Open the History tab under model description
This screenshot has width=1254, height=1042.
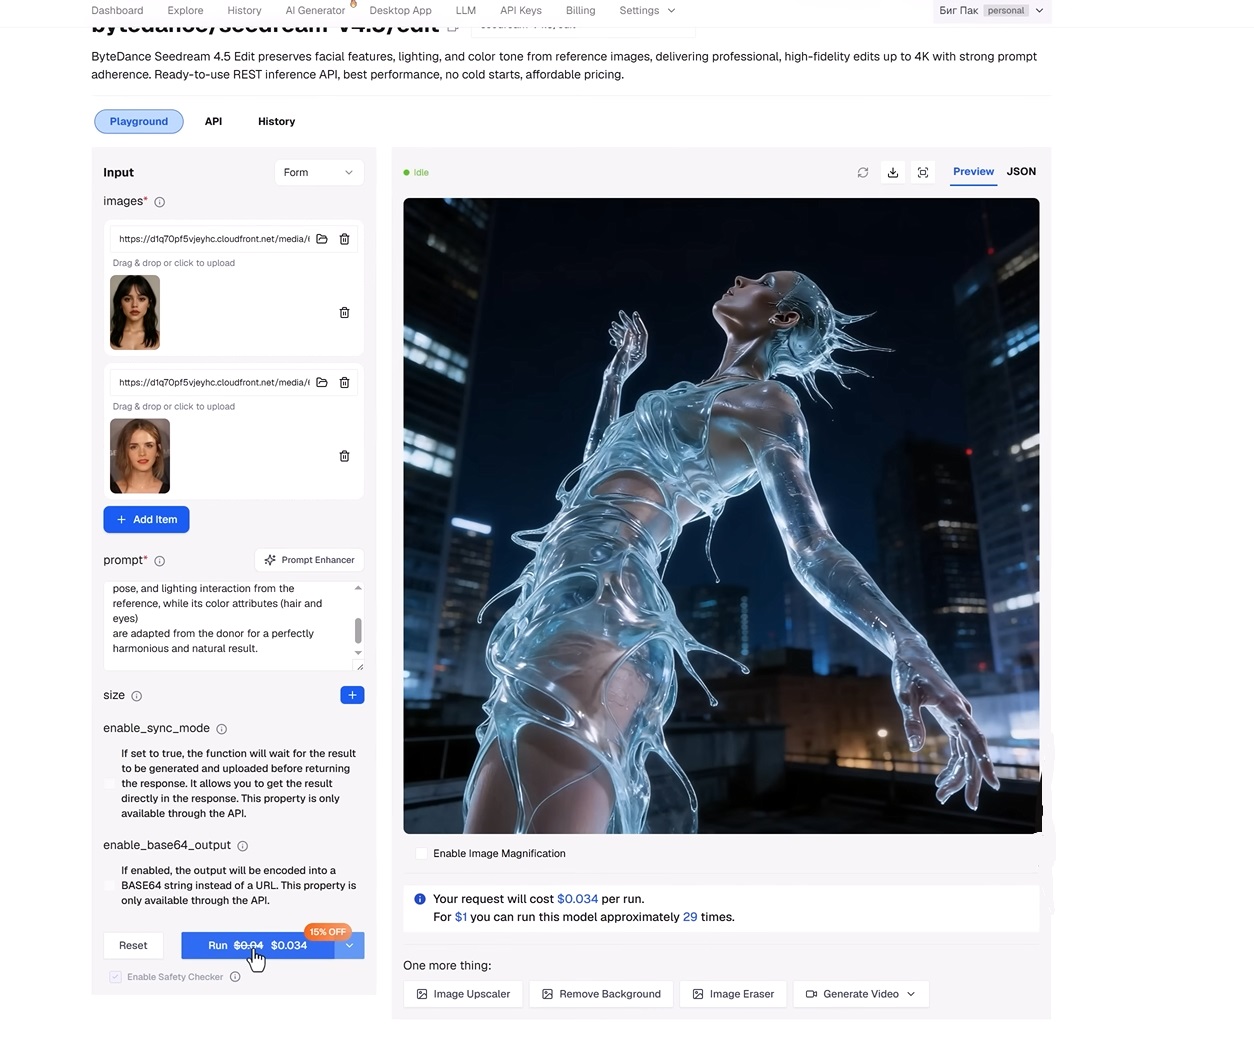[x=276, y=121]
